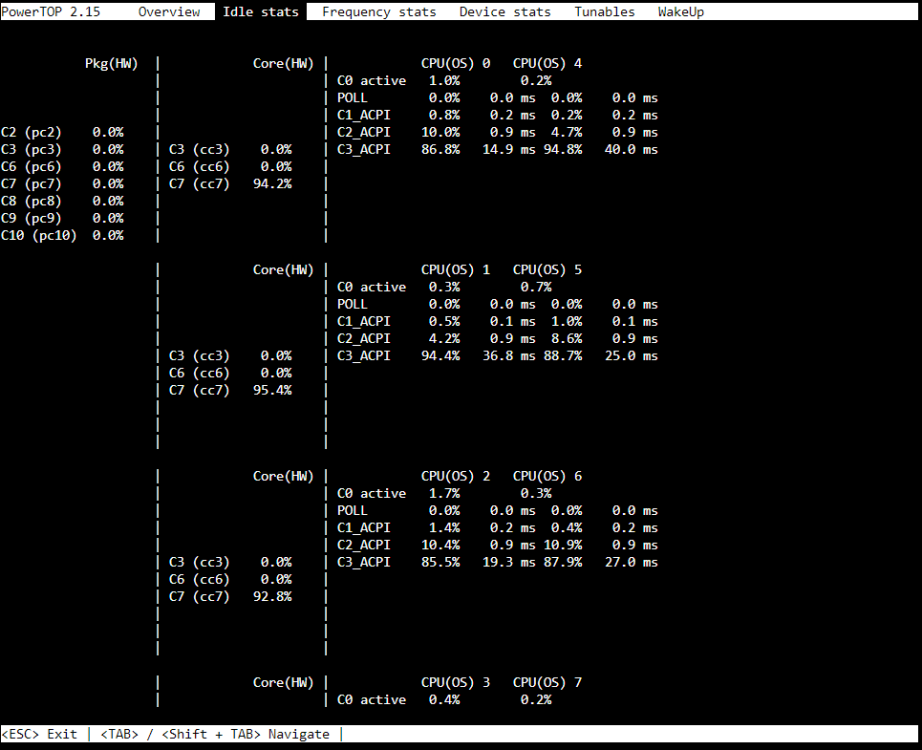Go to the Device stats tab
The width and height of the screenshot is (922, 750).
505,12
